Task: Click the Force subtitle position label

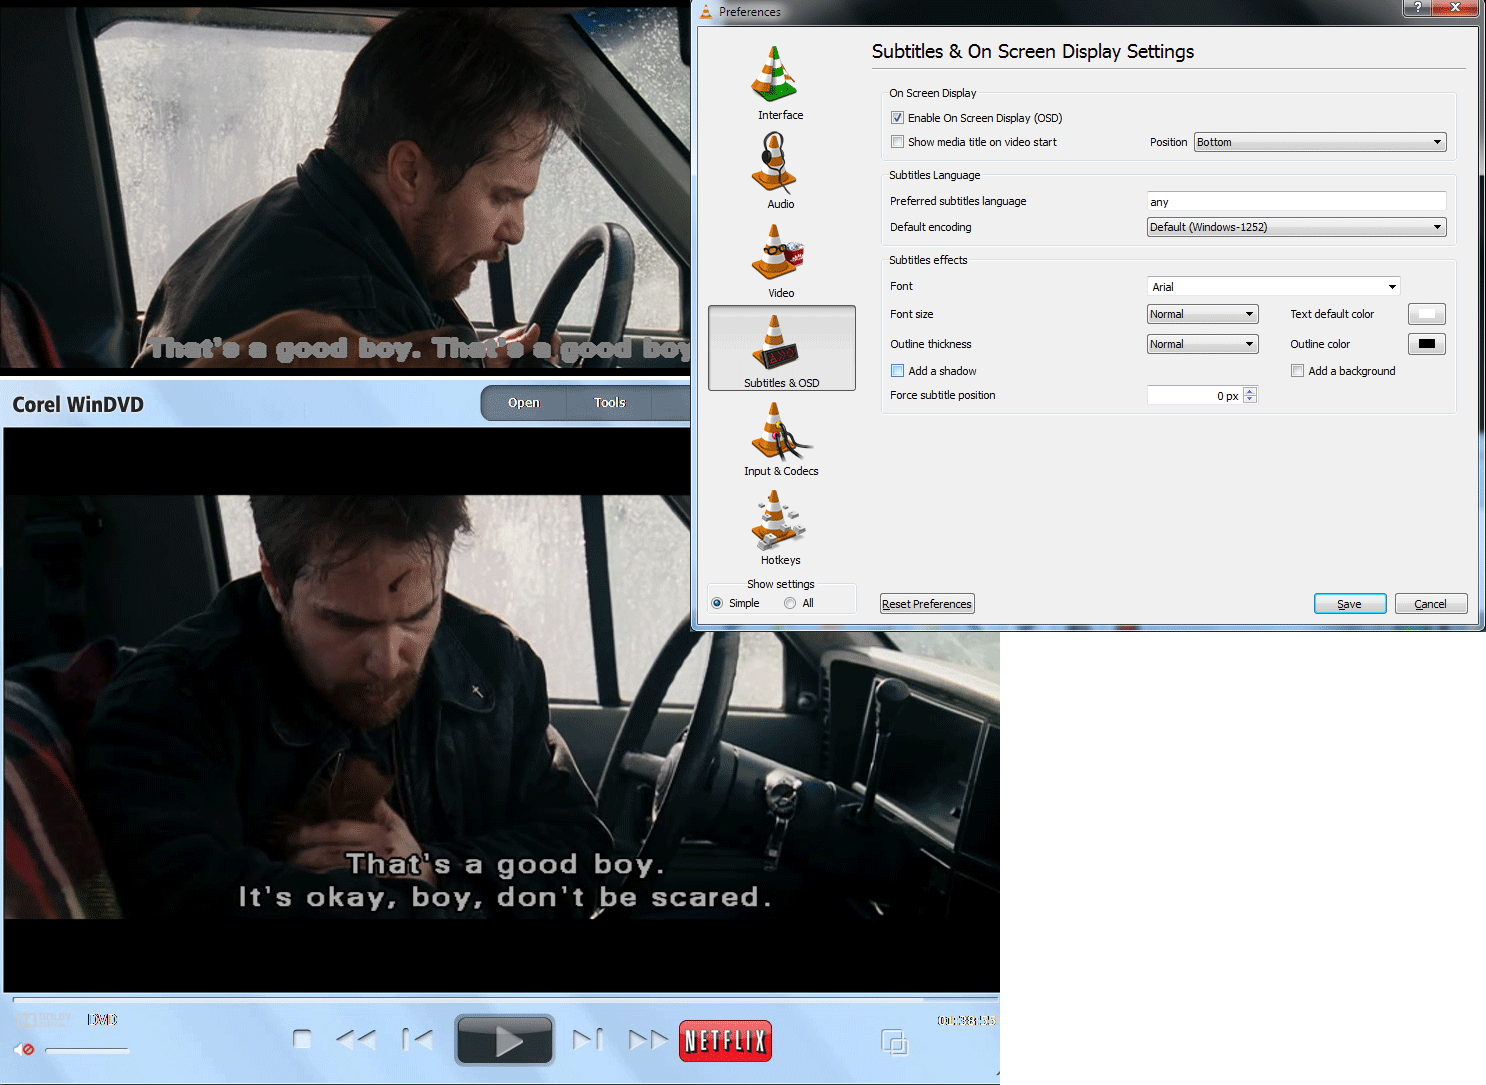Action: (943, 395)
